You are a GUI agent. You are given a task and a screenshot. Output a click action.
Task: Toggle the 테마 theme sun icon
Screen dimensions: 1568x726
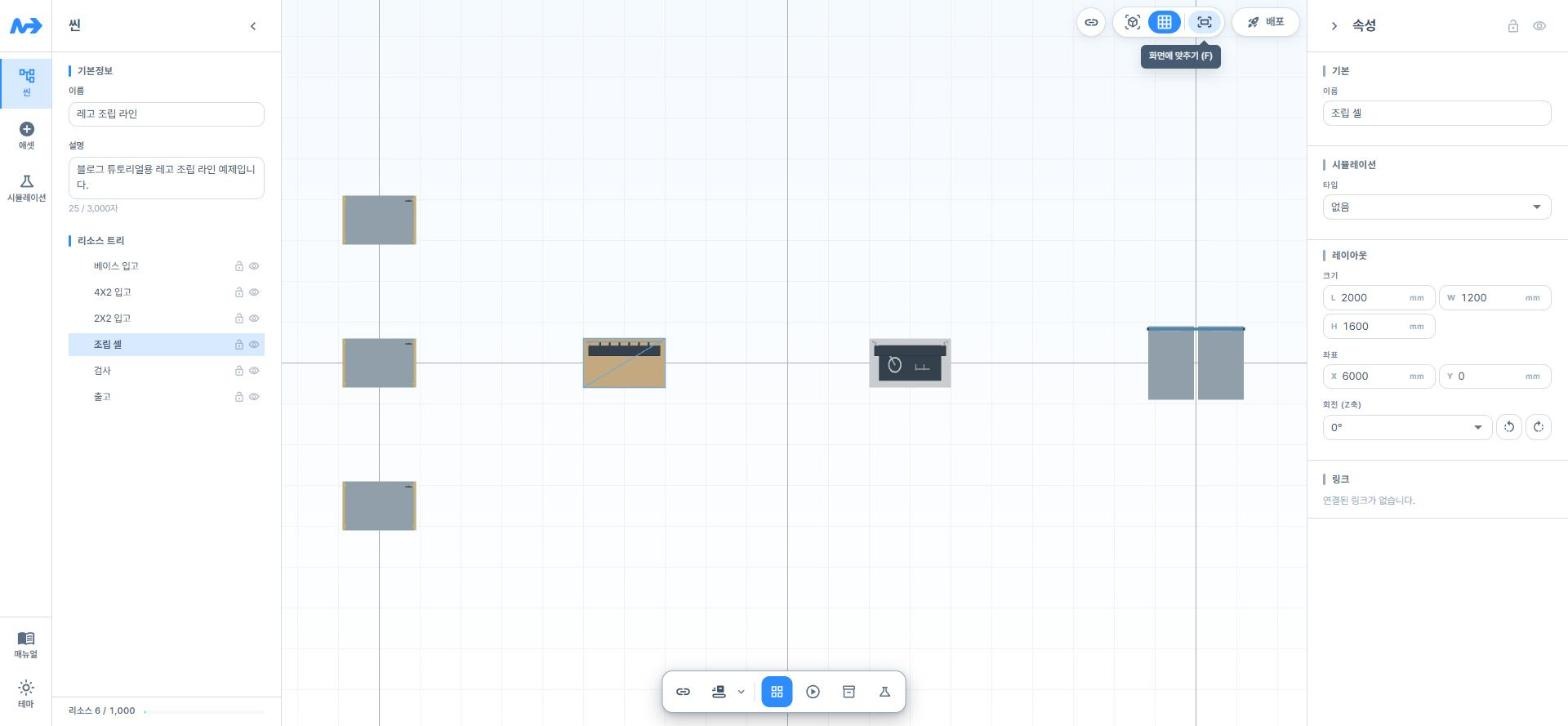[26, 694]
